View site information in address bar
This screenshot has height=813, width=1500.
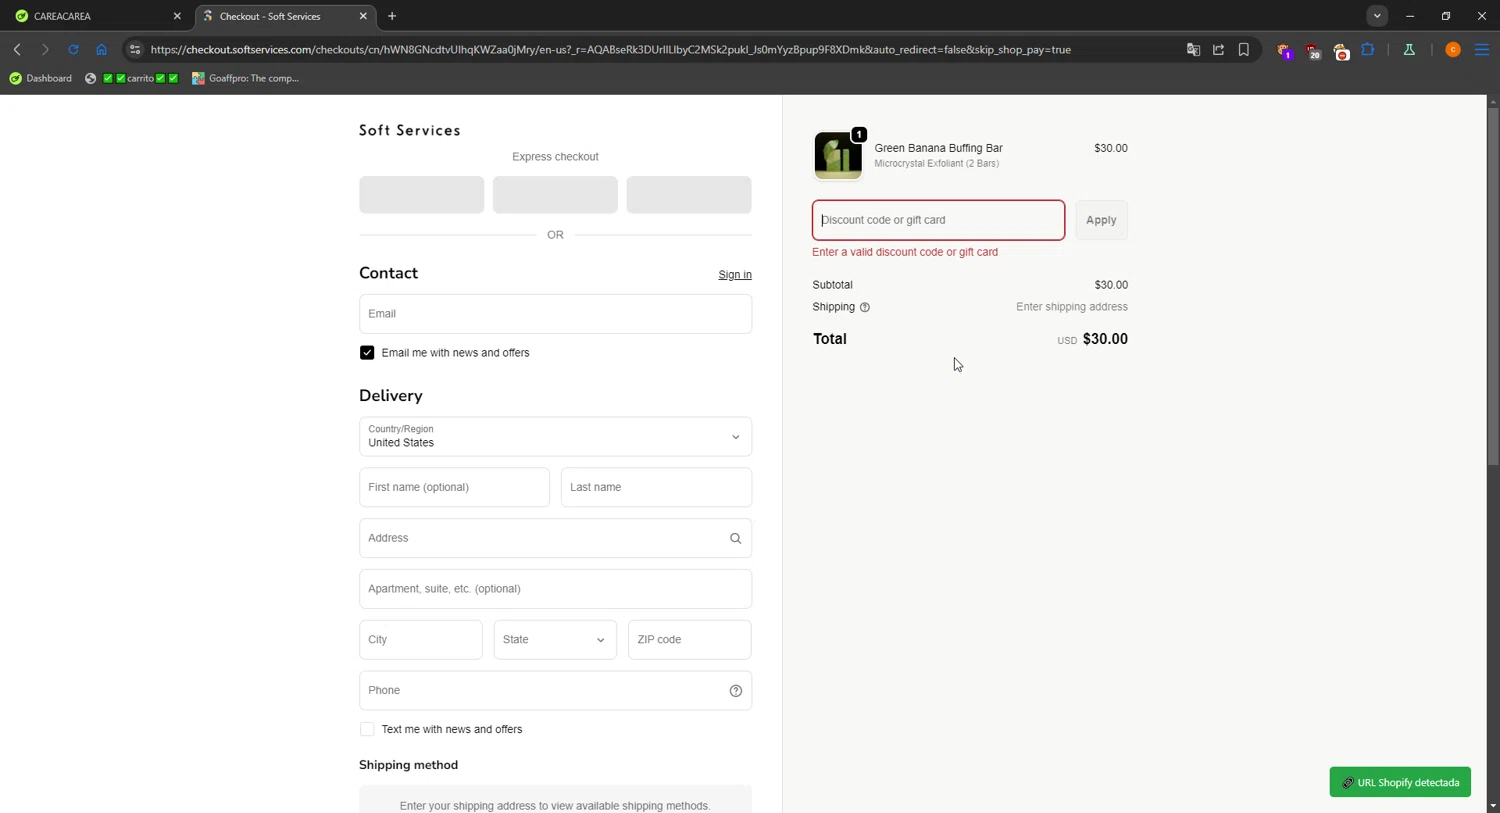click(135, 49)
